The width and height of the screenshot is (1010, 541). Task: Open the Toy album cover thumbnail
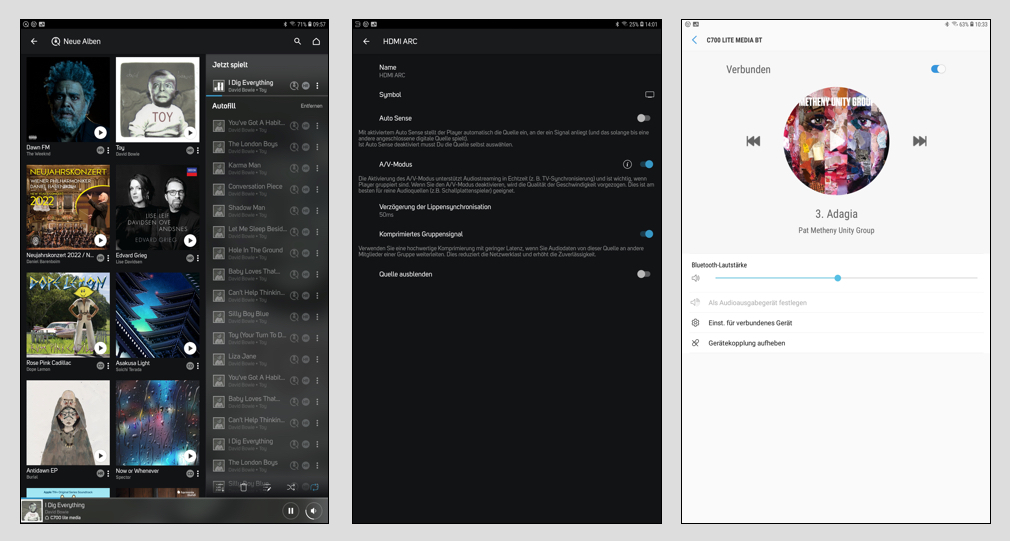158,99
